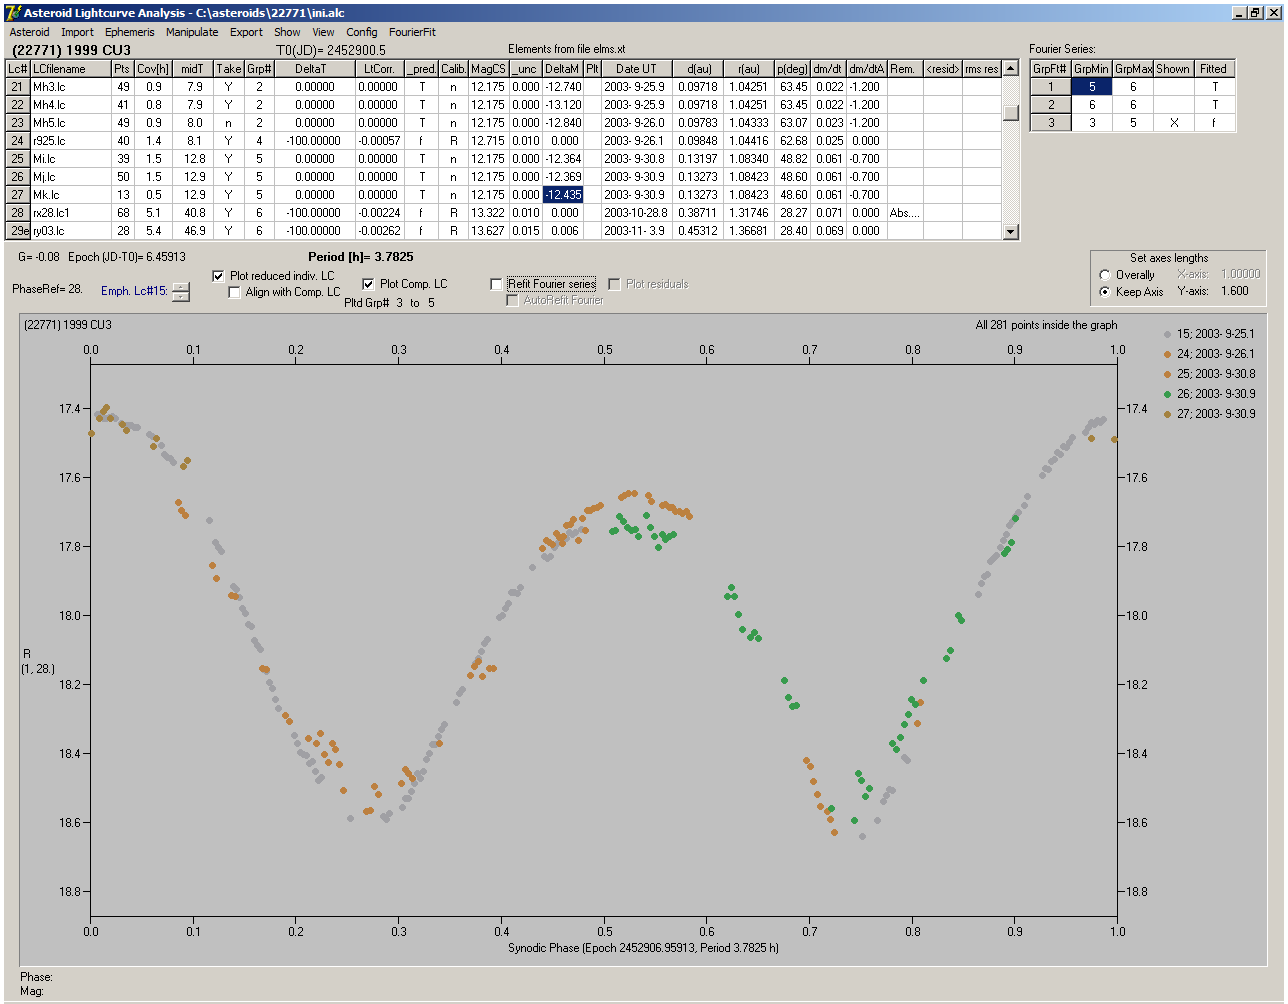Click gray legend marker for 15; 2003-9-25.1
Screen dimensions: 1288x1004
(1167, 334)
